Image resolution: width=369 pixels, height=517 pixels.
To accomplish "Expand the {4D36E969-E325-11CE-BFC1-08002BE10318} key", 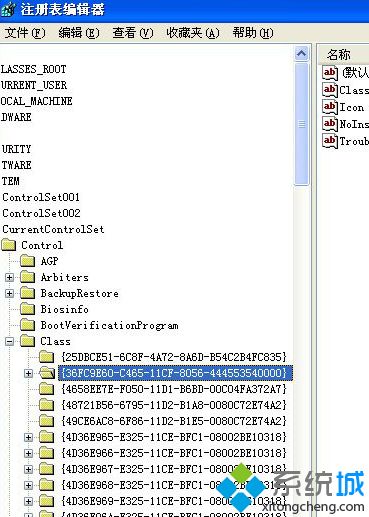I will 29,501.
